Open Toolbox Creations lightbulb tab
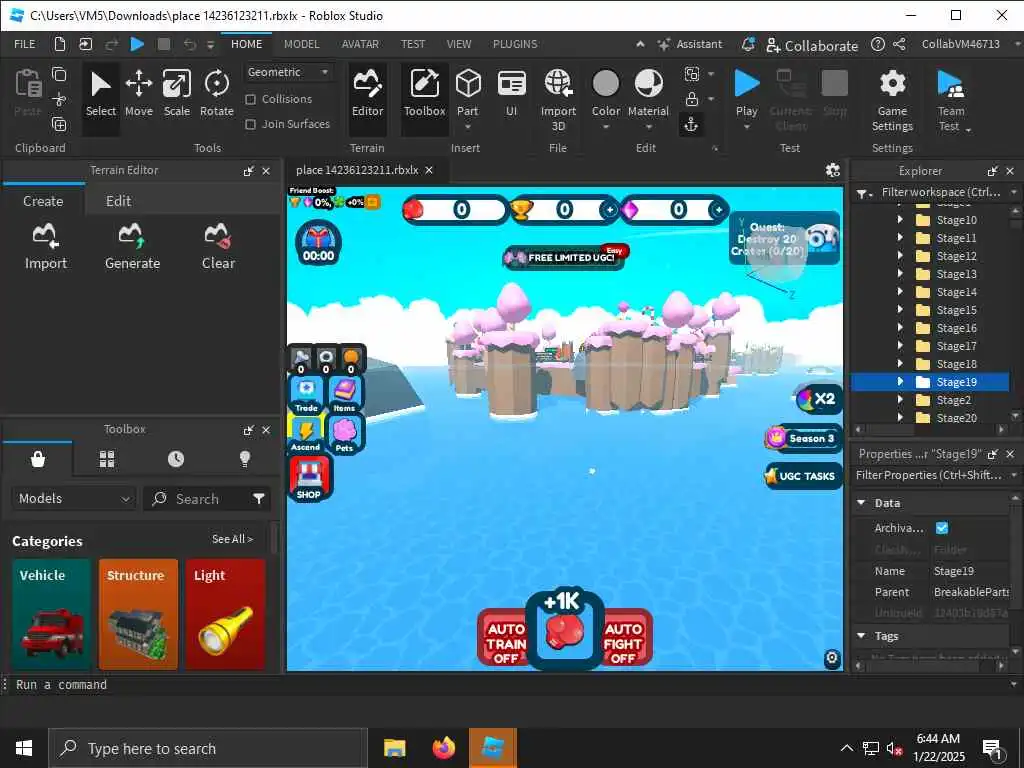The height and width of the screenshot is (768, 1024). coord(245,459)
